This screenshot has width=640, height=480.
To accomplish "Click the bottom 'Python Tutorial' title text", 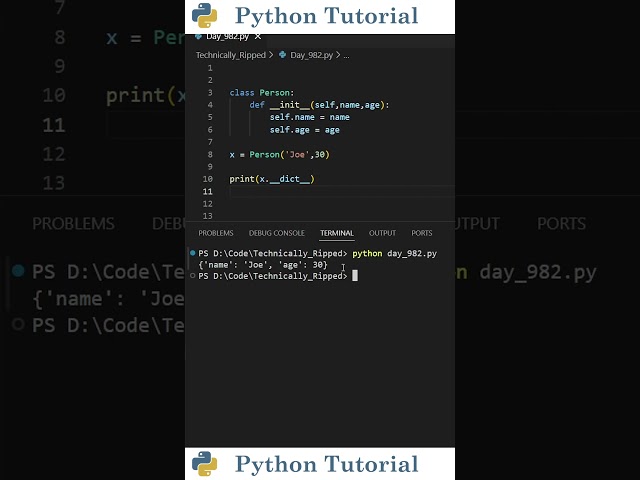I will coord(327,464).
